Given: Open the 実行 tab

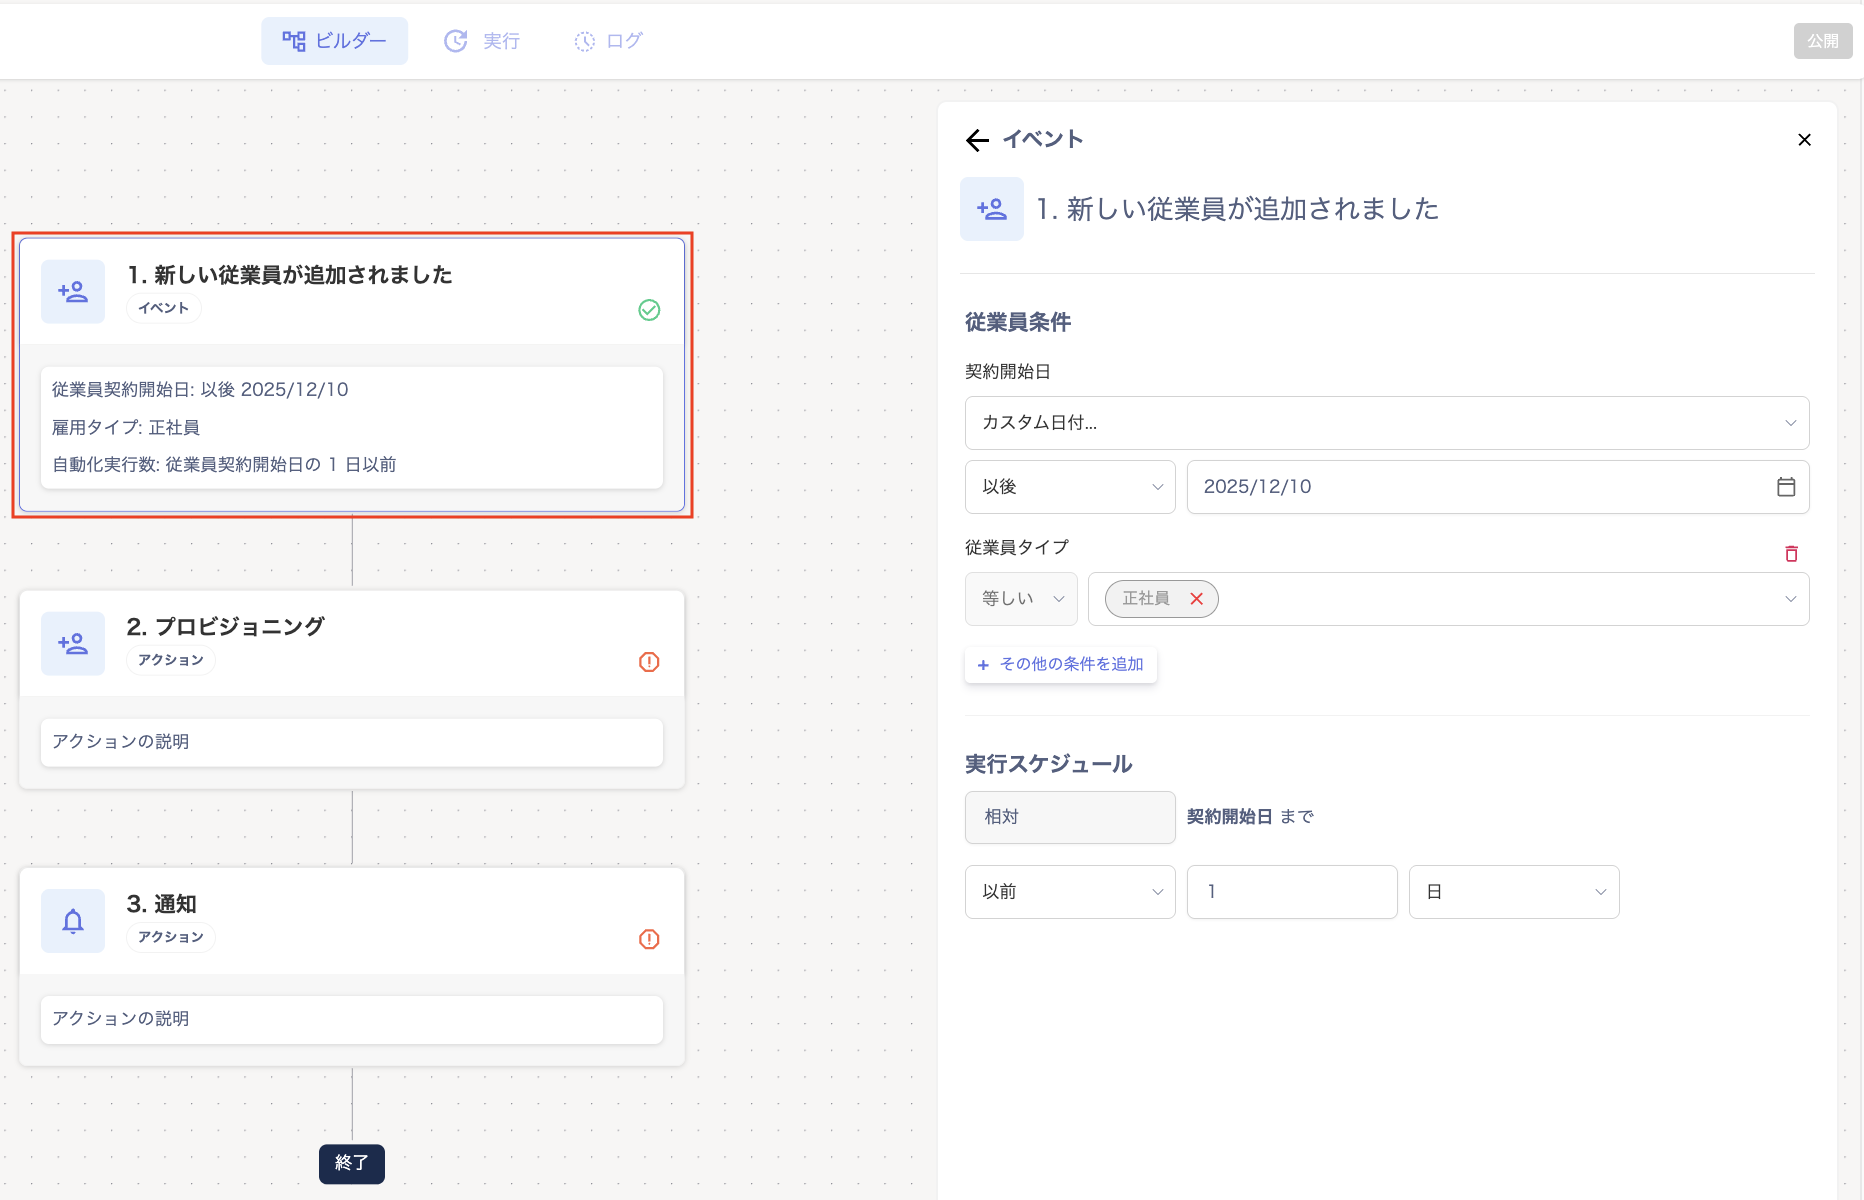Looking at the screenshot, I should click(x=482, y=41).
